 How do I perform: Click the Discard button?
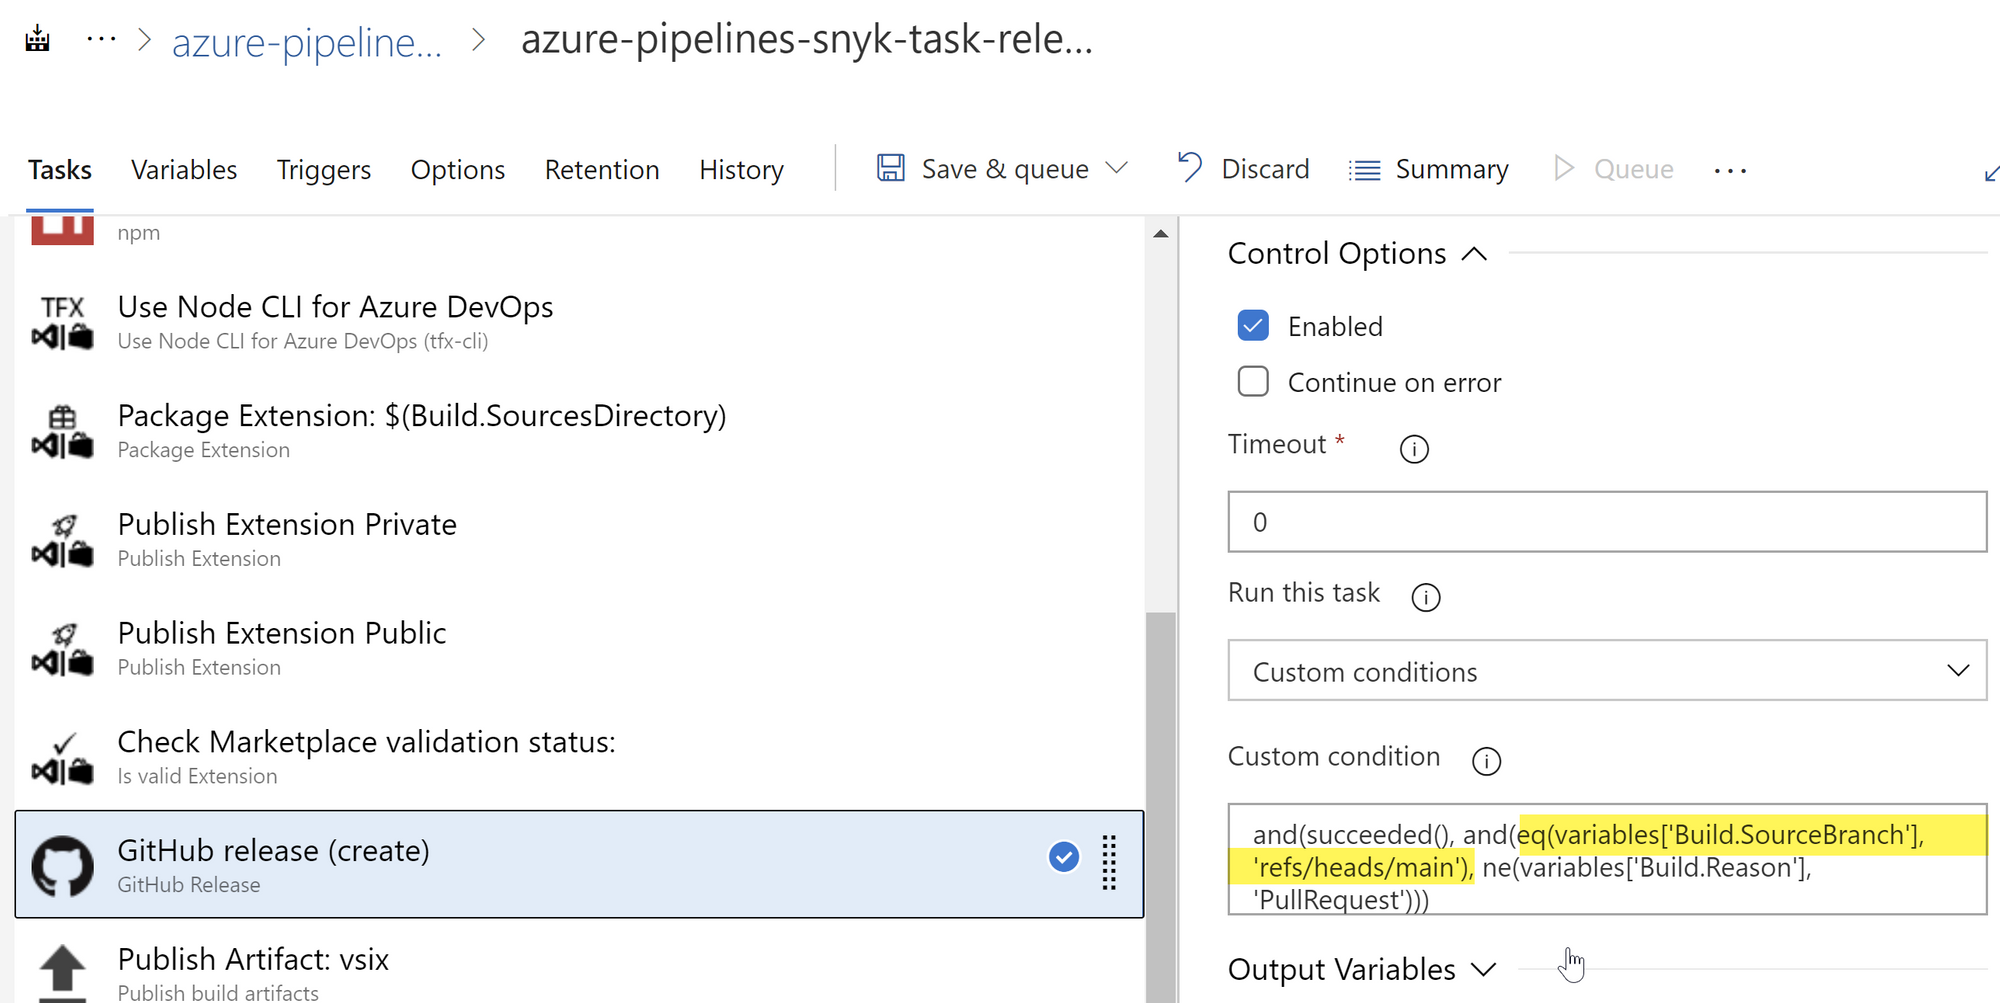1244,169
